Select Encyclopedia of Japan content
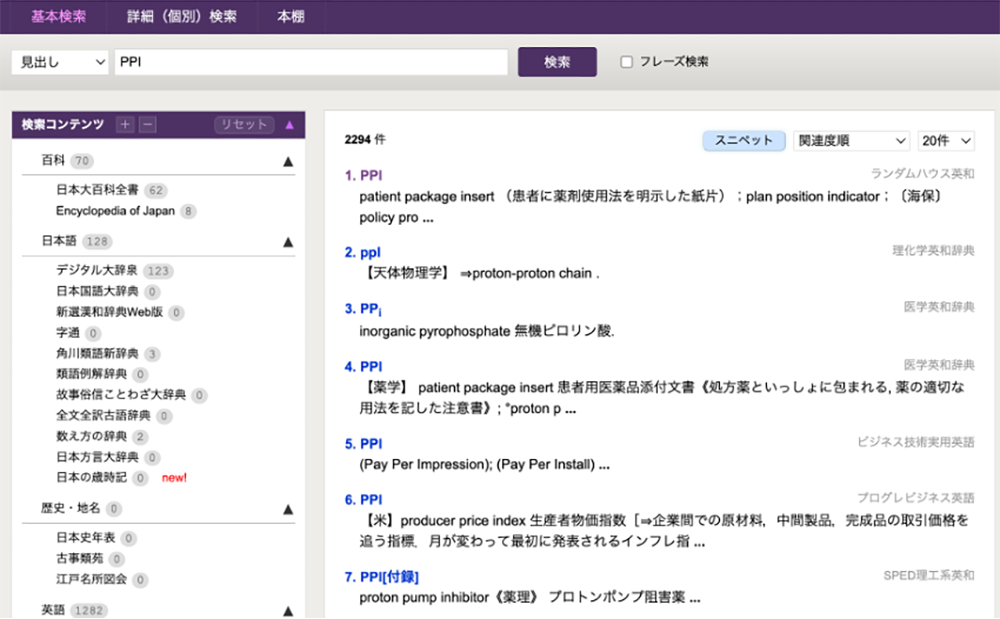The image size is (1000, 619). pos(115,211)
